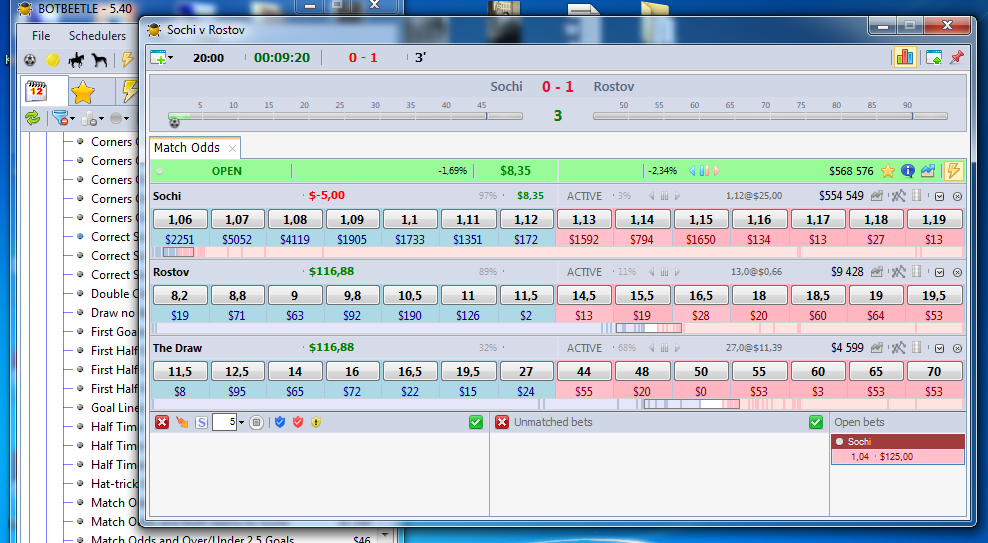988x543 pixels.
Task: Close the Sochi selection row
Action: pos(957,197)
